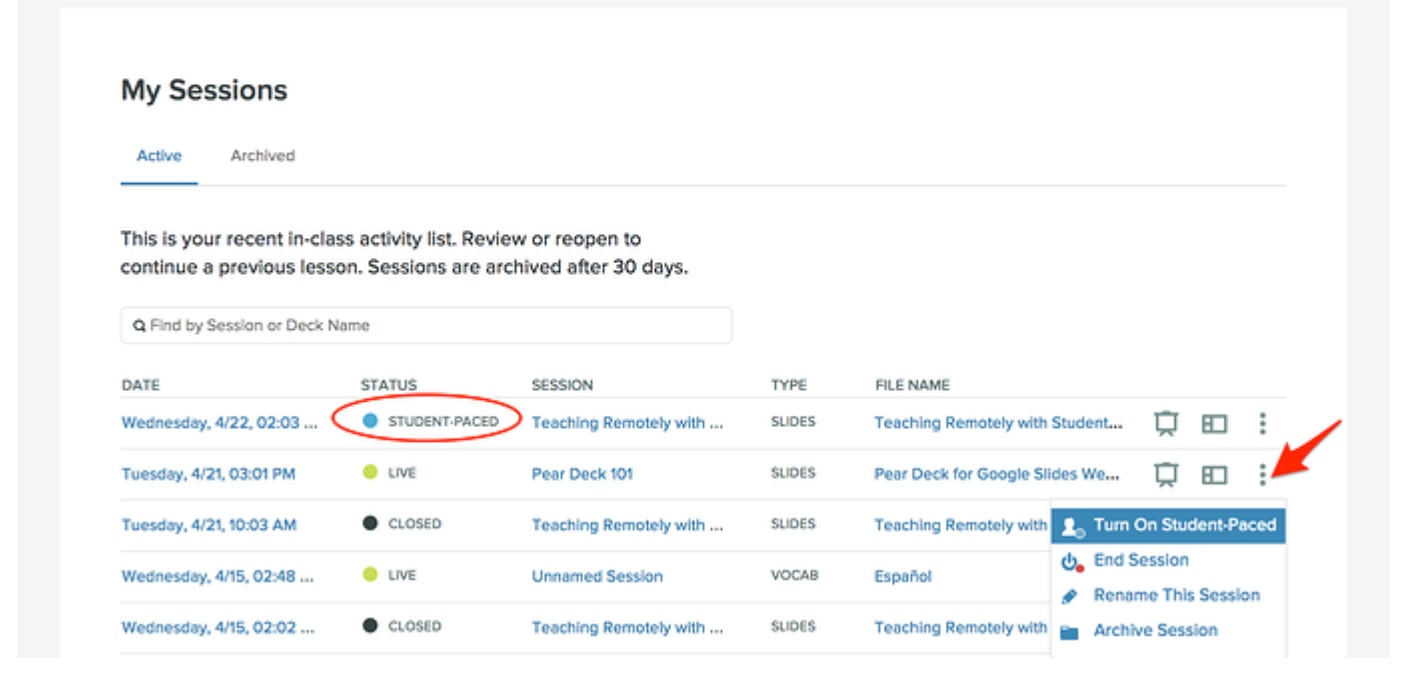Open Tuesday, 4/21, 03:01 PM date link
This screenshot has width=1402, height=692.
pos(208,474)
